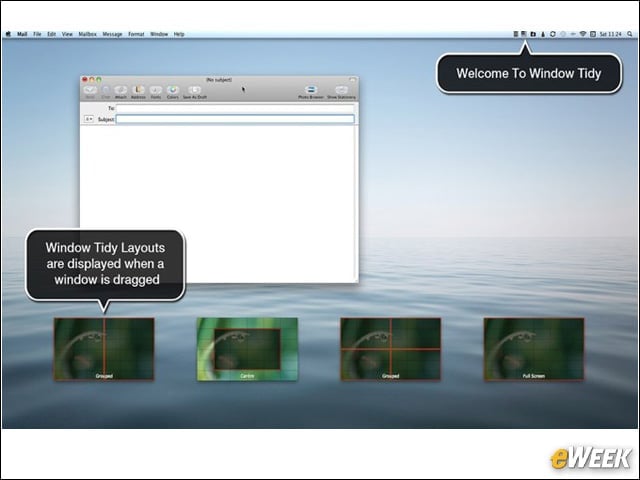Open the Window menu
The image size is (640, 480).
click(159, 34)
